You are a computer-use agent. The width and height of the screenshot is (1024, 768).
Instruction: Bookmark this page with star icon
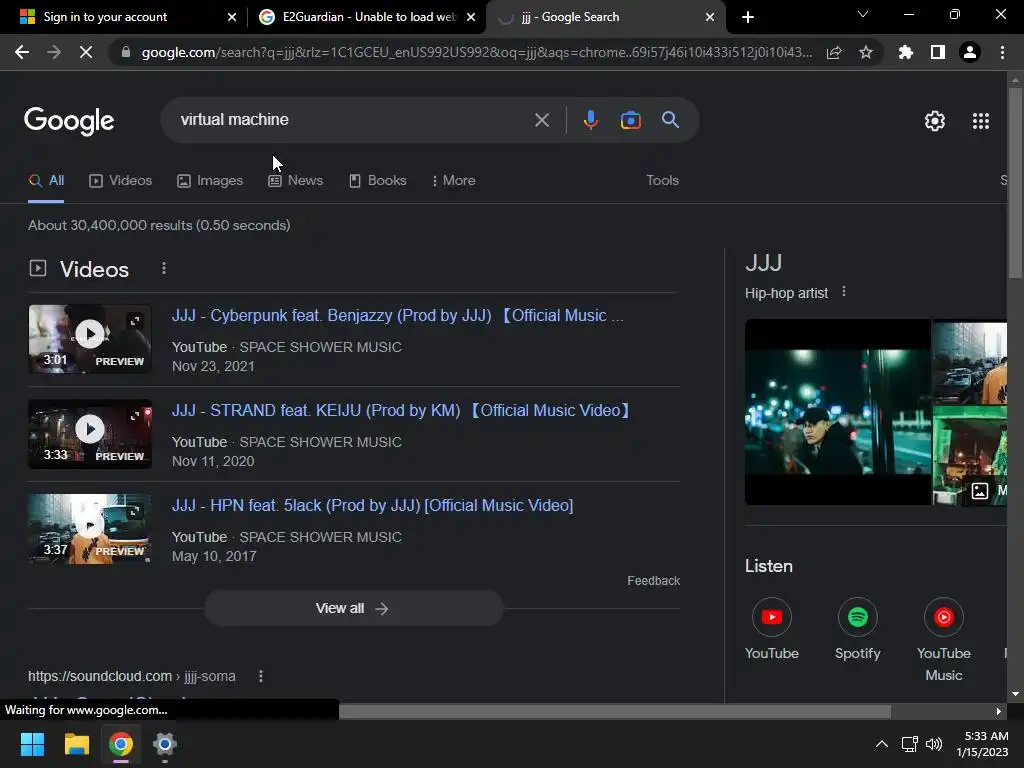click(x=866, y=52)
